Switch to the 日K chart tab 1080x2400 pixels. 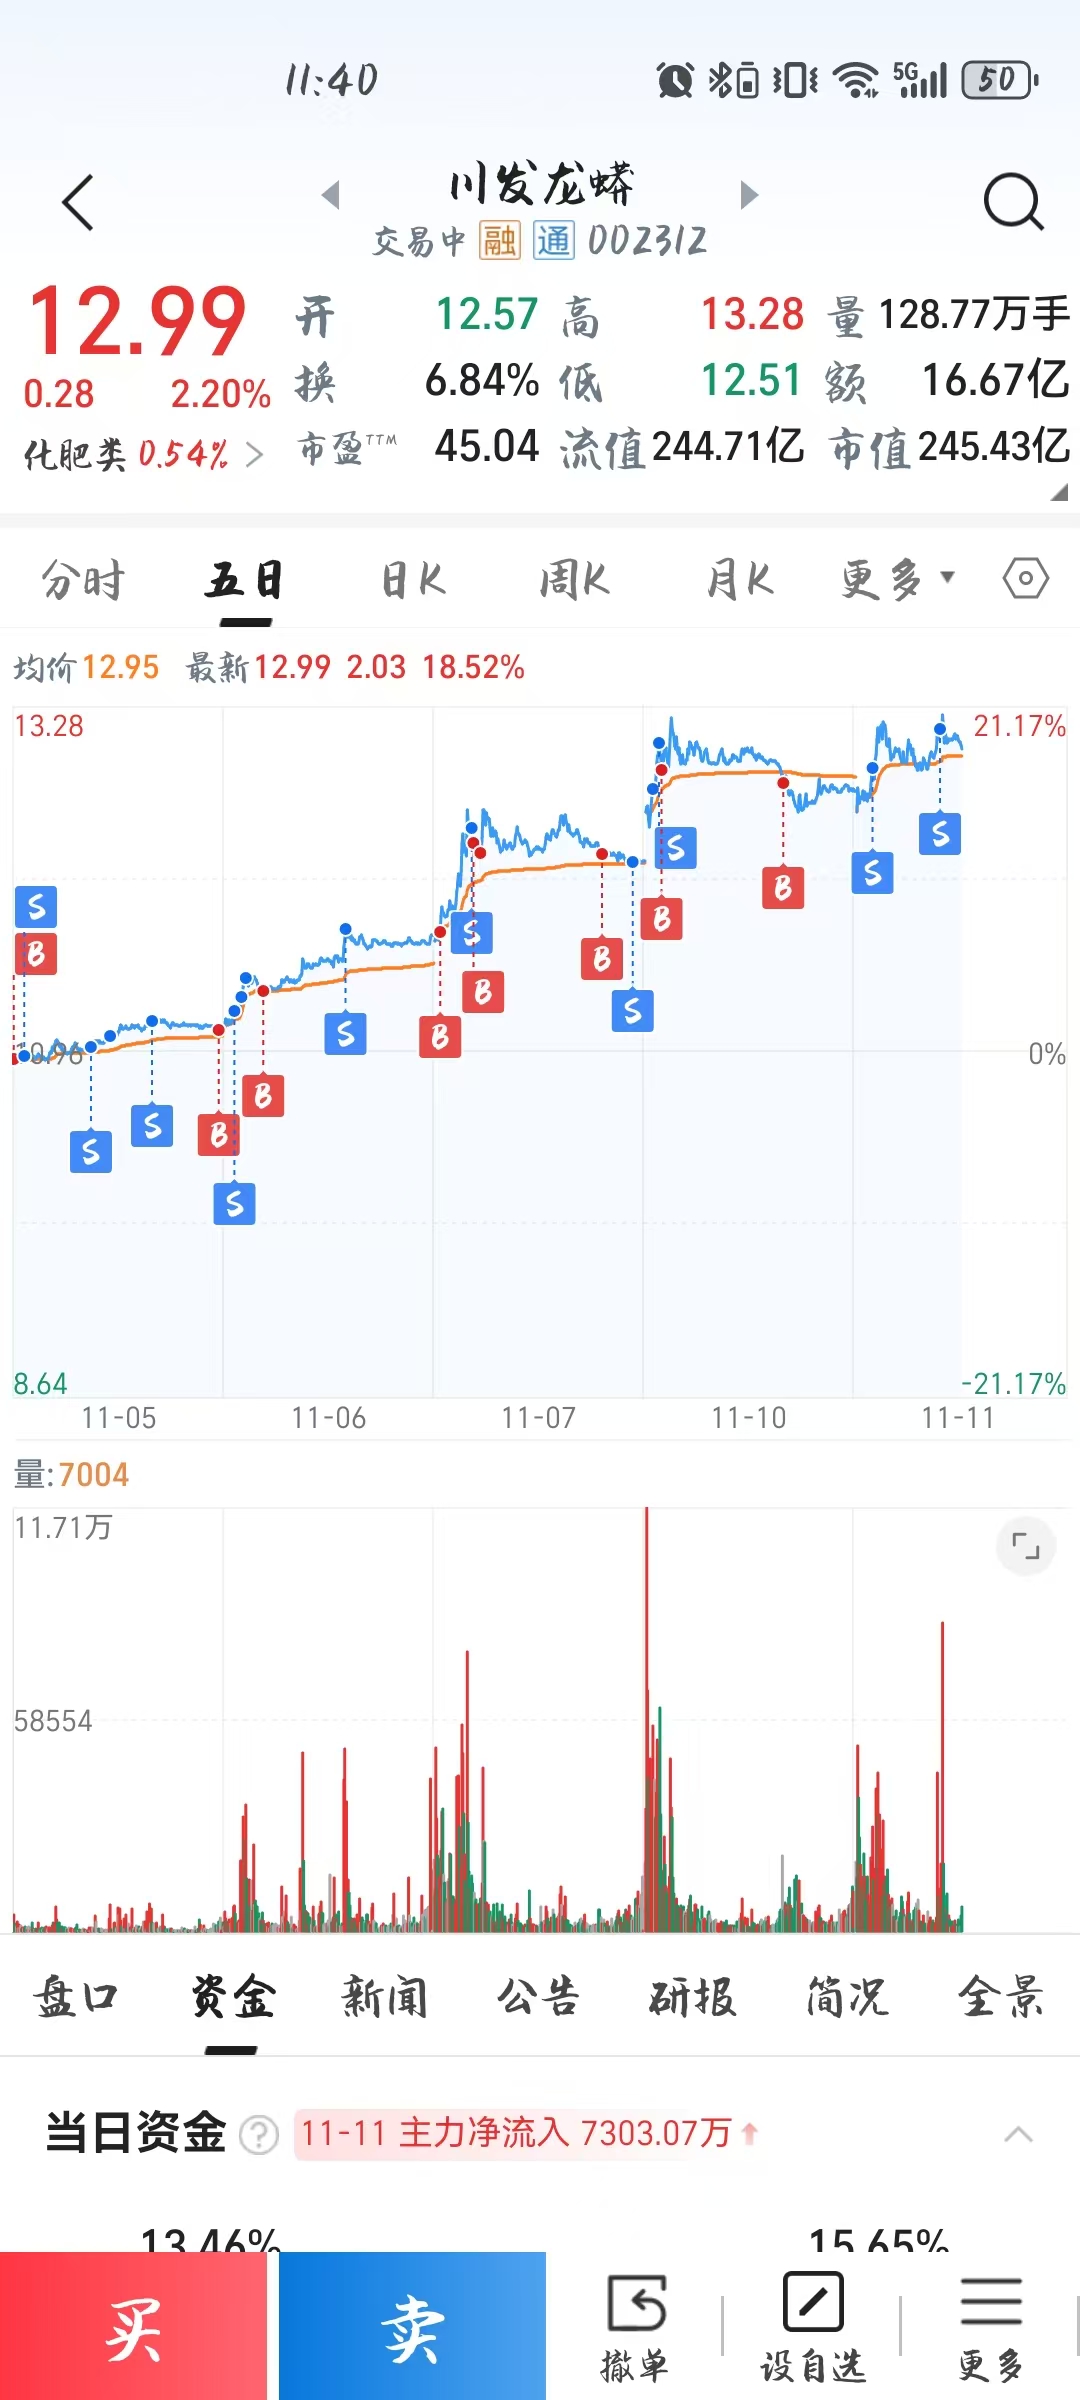point(413,580)
